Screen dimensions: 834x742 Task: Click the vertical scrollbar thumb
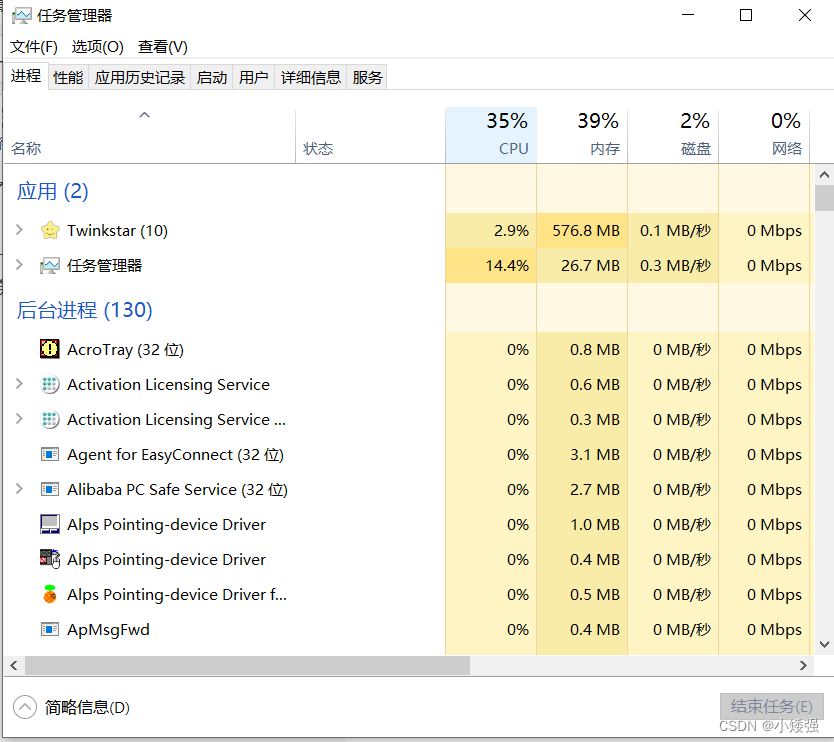[824, 198]
